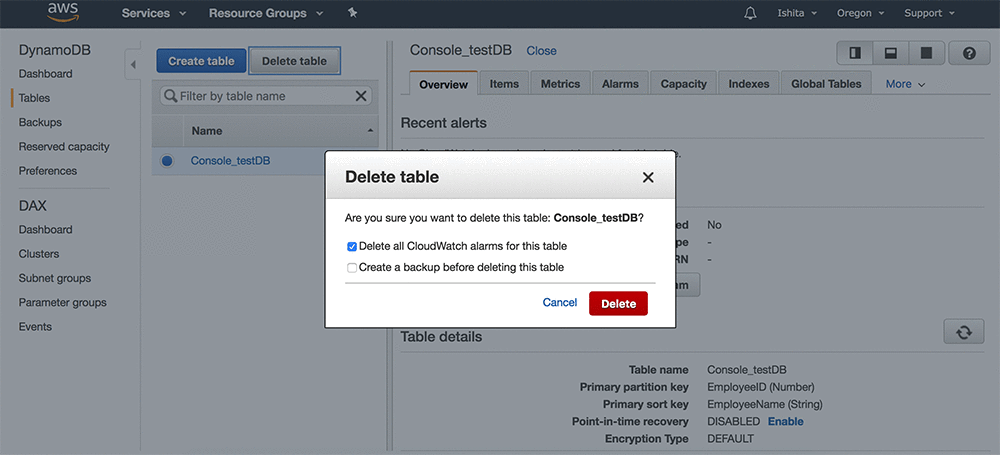Click the EmployeeName (String) value
The height and width of the screenshot is (455, 1000).
765,405
